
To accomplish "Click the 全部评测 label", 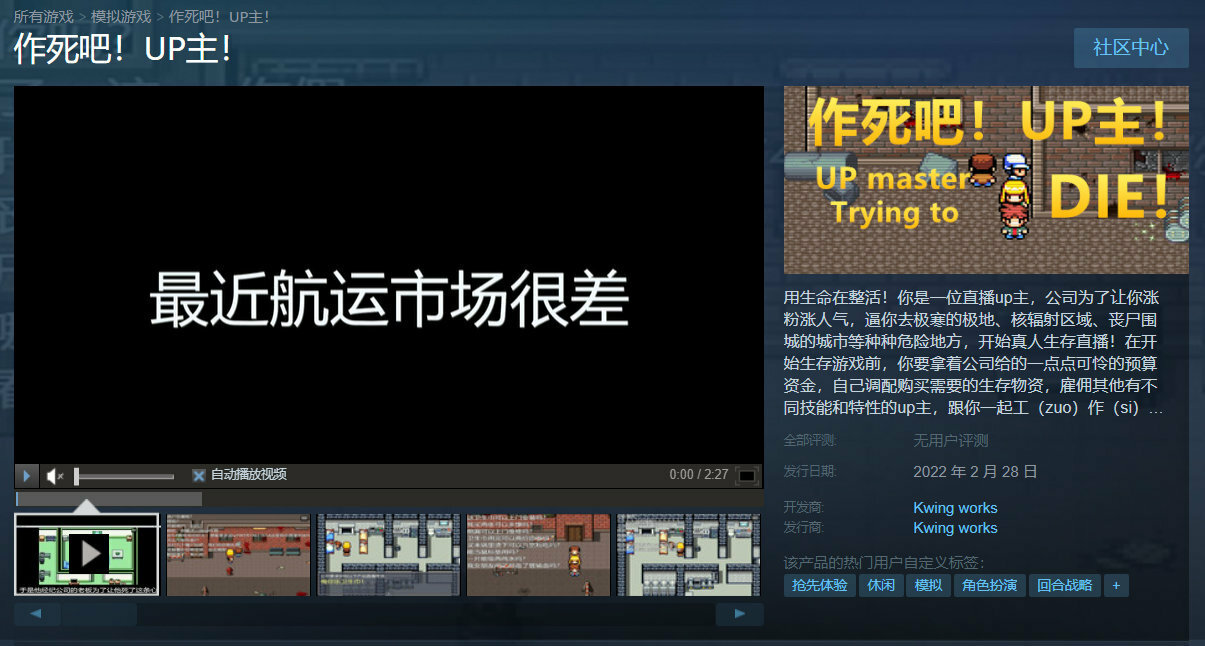I will click(x=810, y=441).
